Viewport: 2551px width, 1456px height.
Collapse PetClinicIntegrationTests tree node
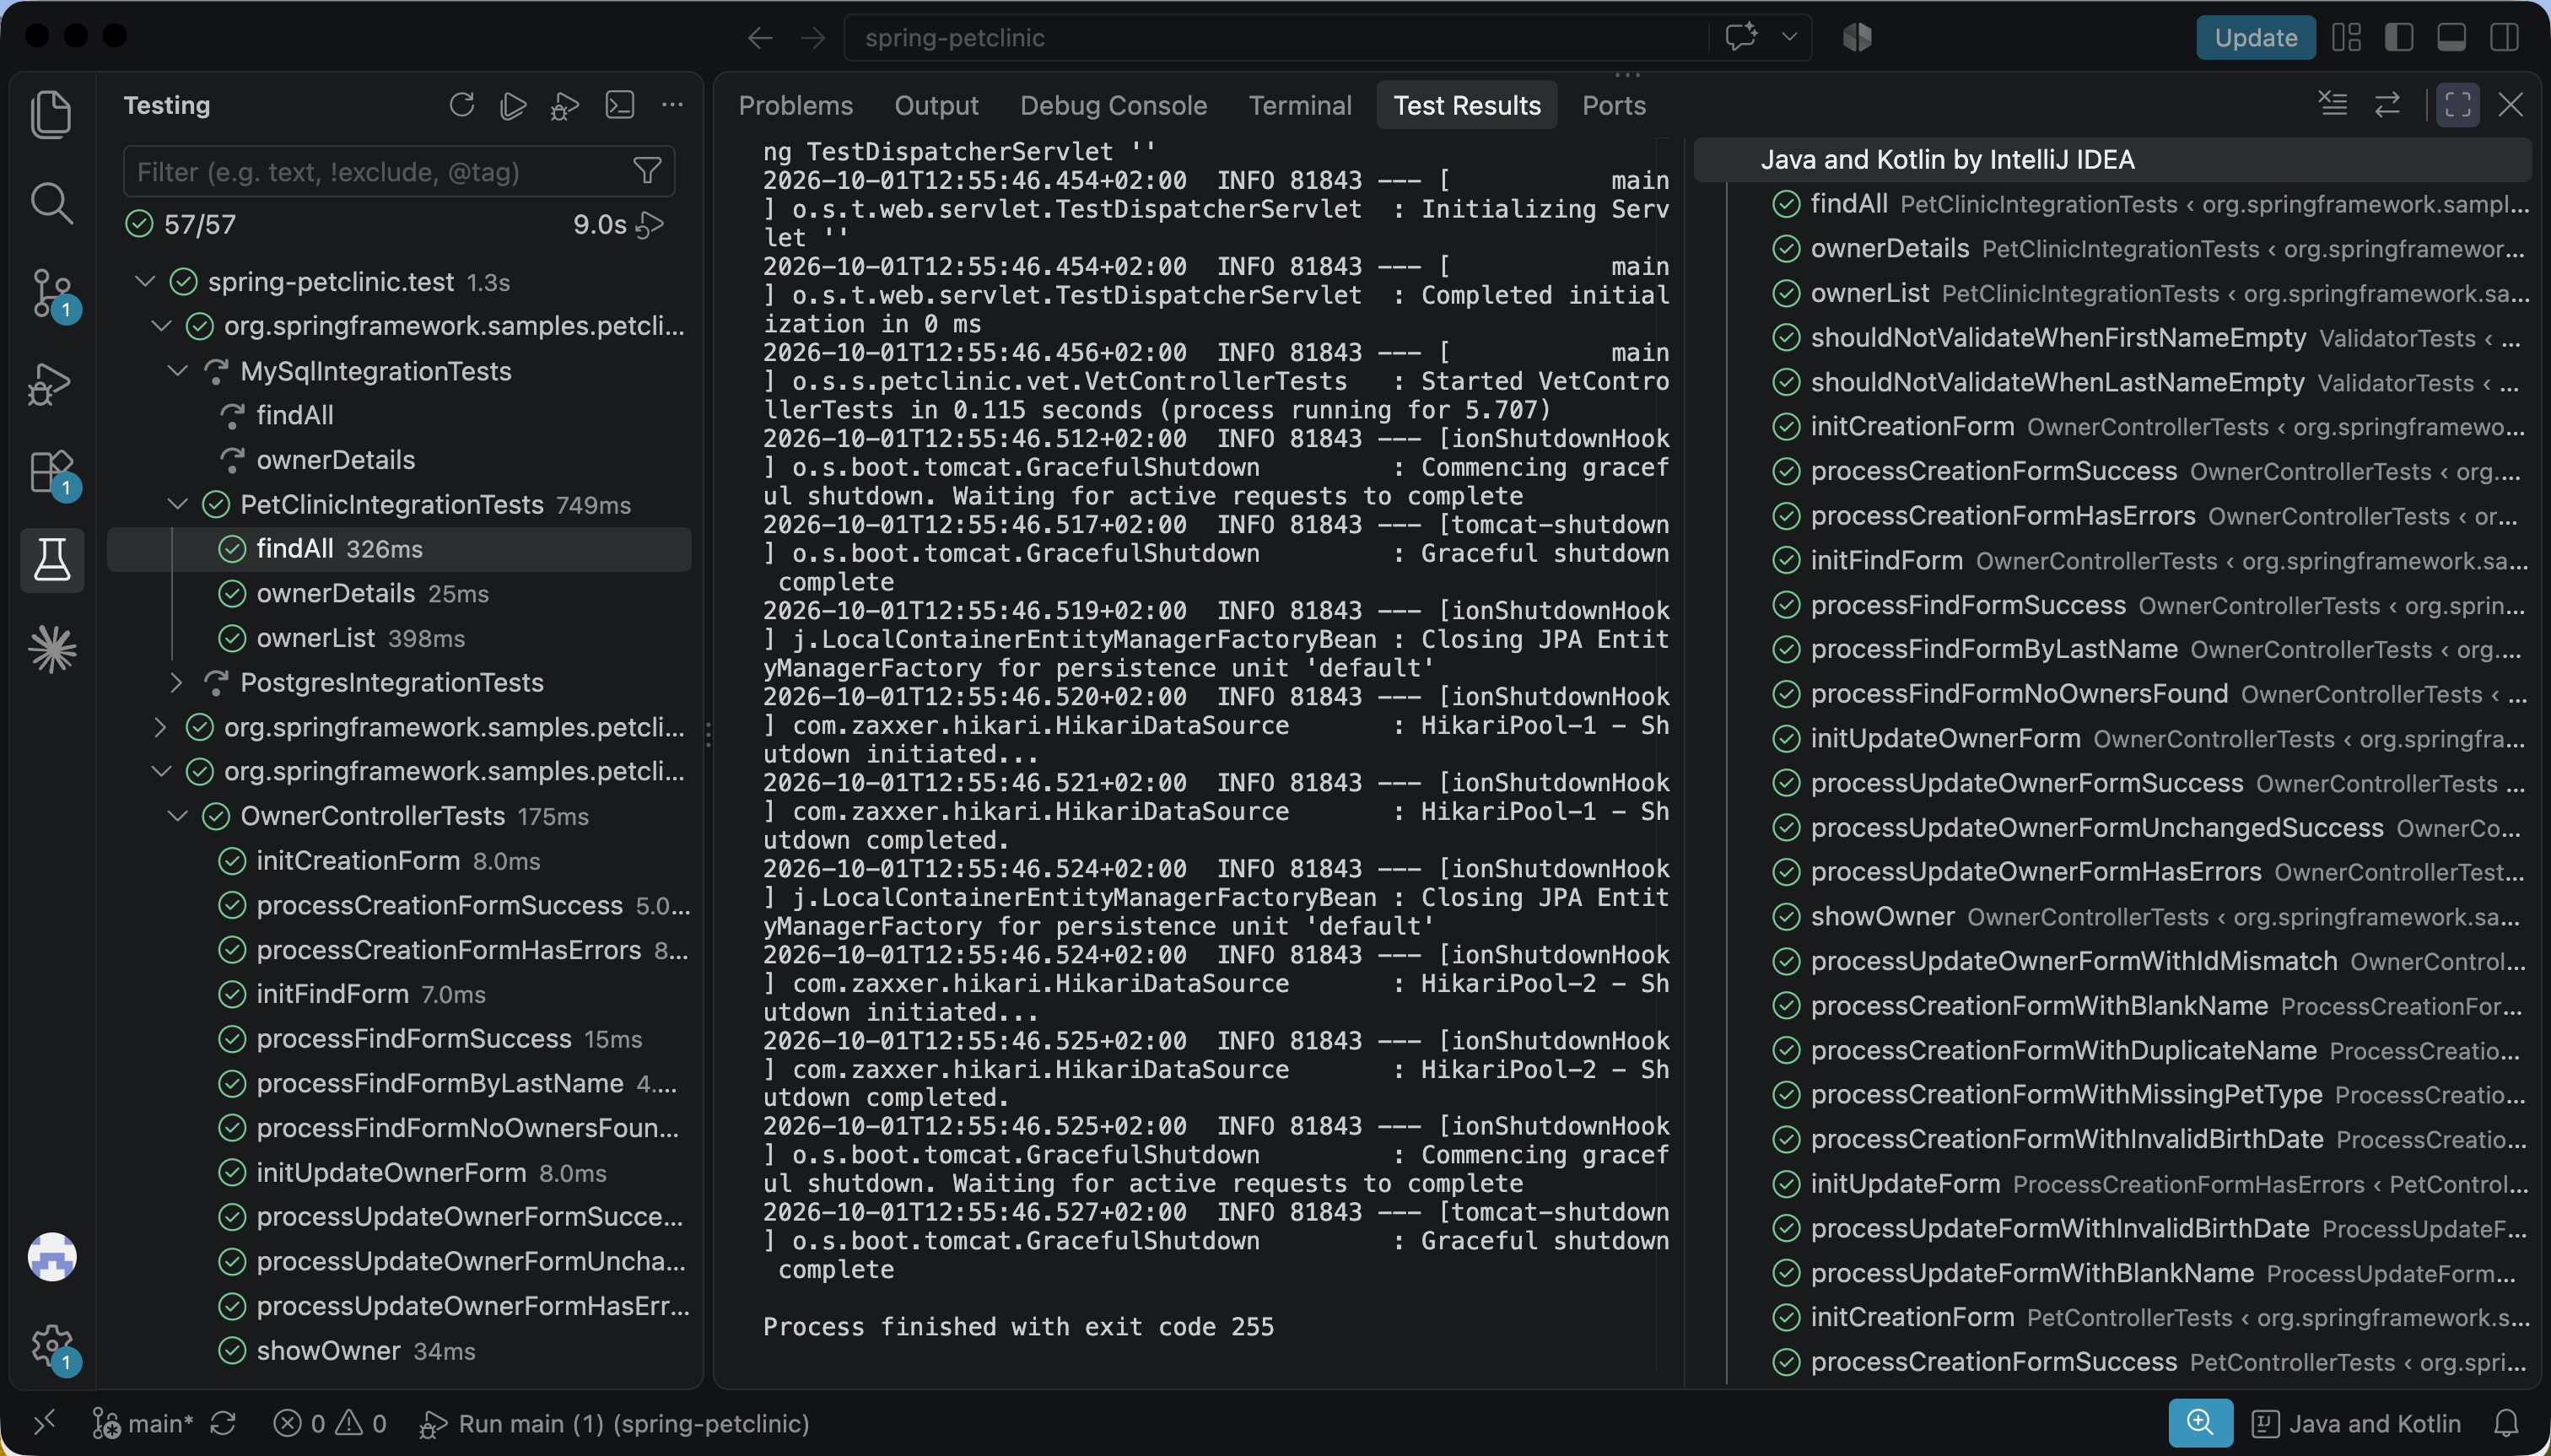(x=177, y=504)
